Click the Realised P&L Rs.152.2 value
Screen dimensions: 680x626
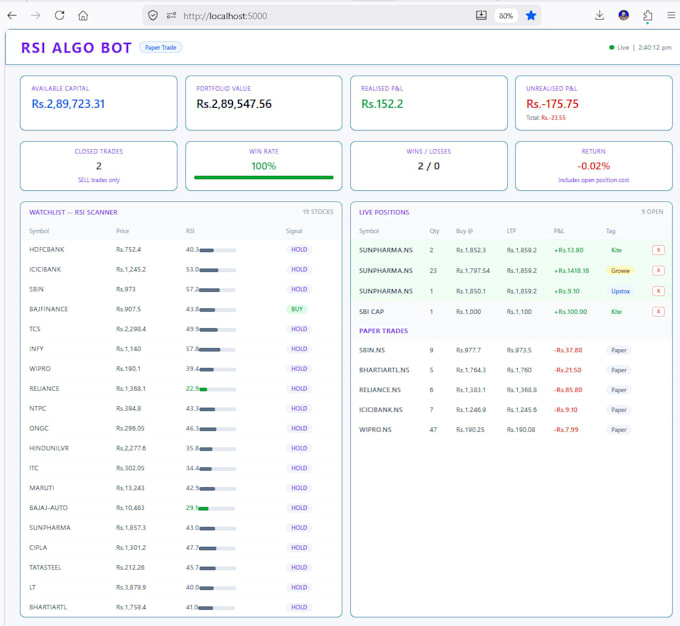coord(382,104)
